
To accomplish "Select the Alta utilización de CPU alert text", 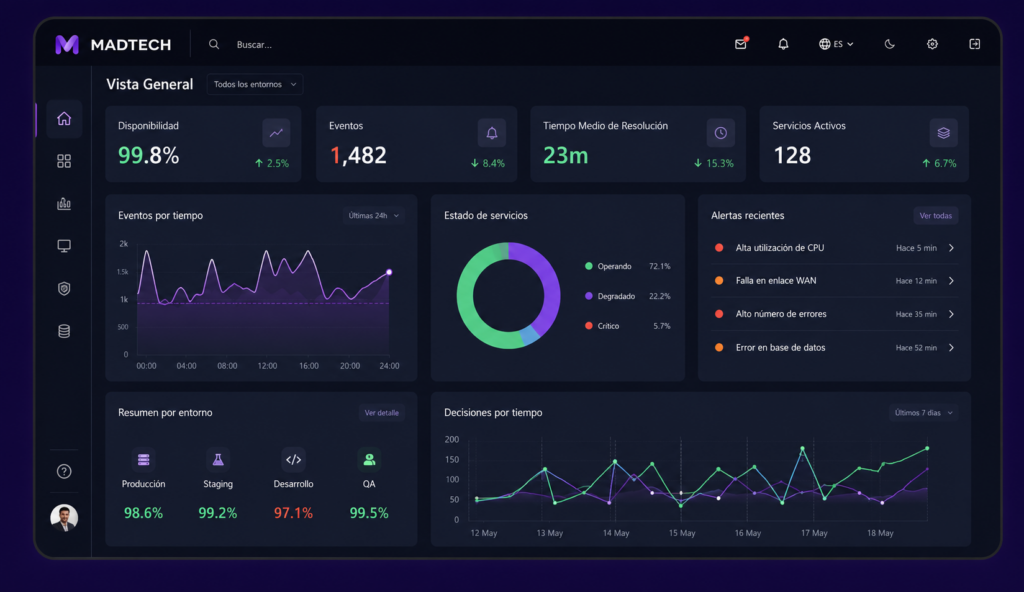I will (780, 248).
